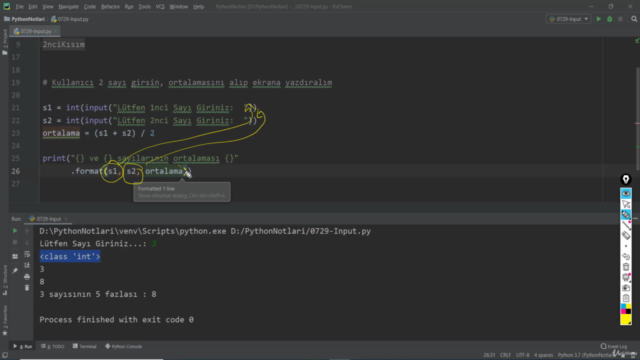
Task: Rerun program with Run panel green arrow
Action: click(15, 231)
